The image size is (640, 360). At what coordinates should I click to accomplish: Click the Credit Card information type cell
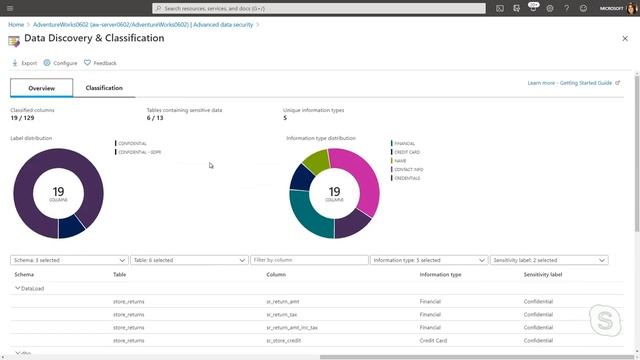[x=433, y=340]
